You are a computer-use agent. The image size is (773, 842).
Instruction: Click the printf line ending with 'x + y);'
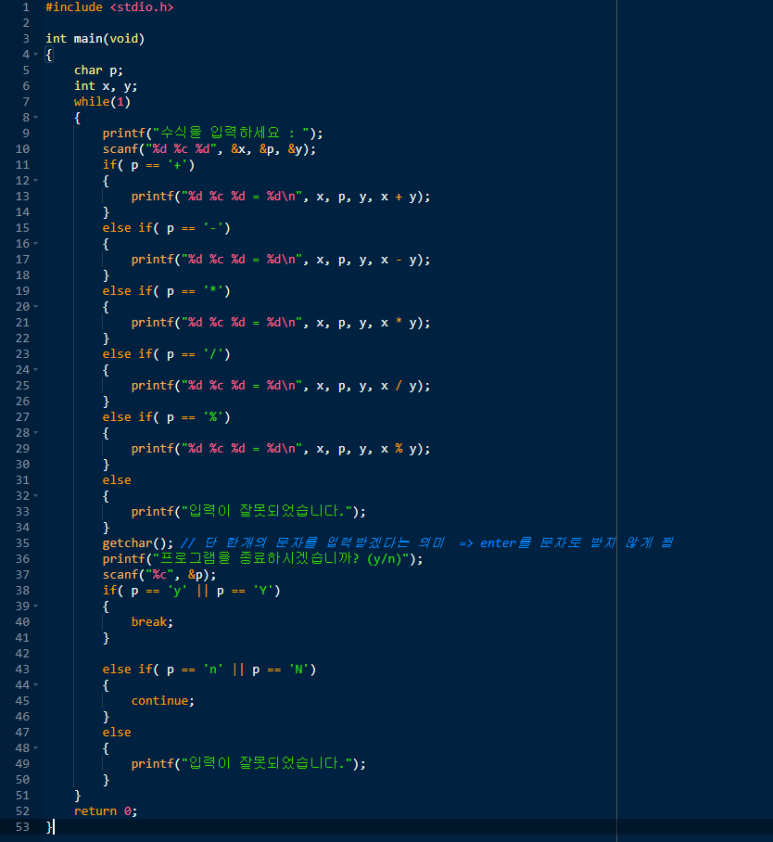pos(281,197)
